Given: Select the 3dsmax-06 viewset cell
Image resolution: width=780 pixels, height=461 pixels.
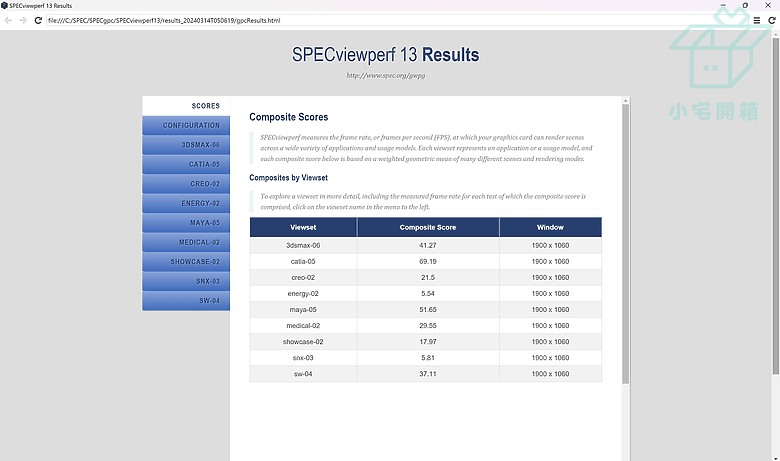Looking at the screenshot, I should (x=303, y=245).
